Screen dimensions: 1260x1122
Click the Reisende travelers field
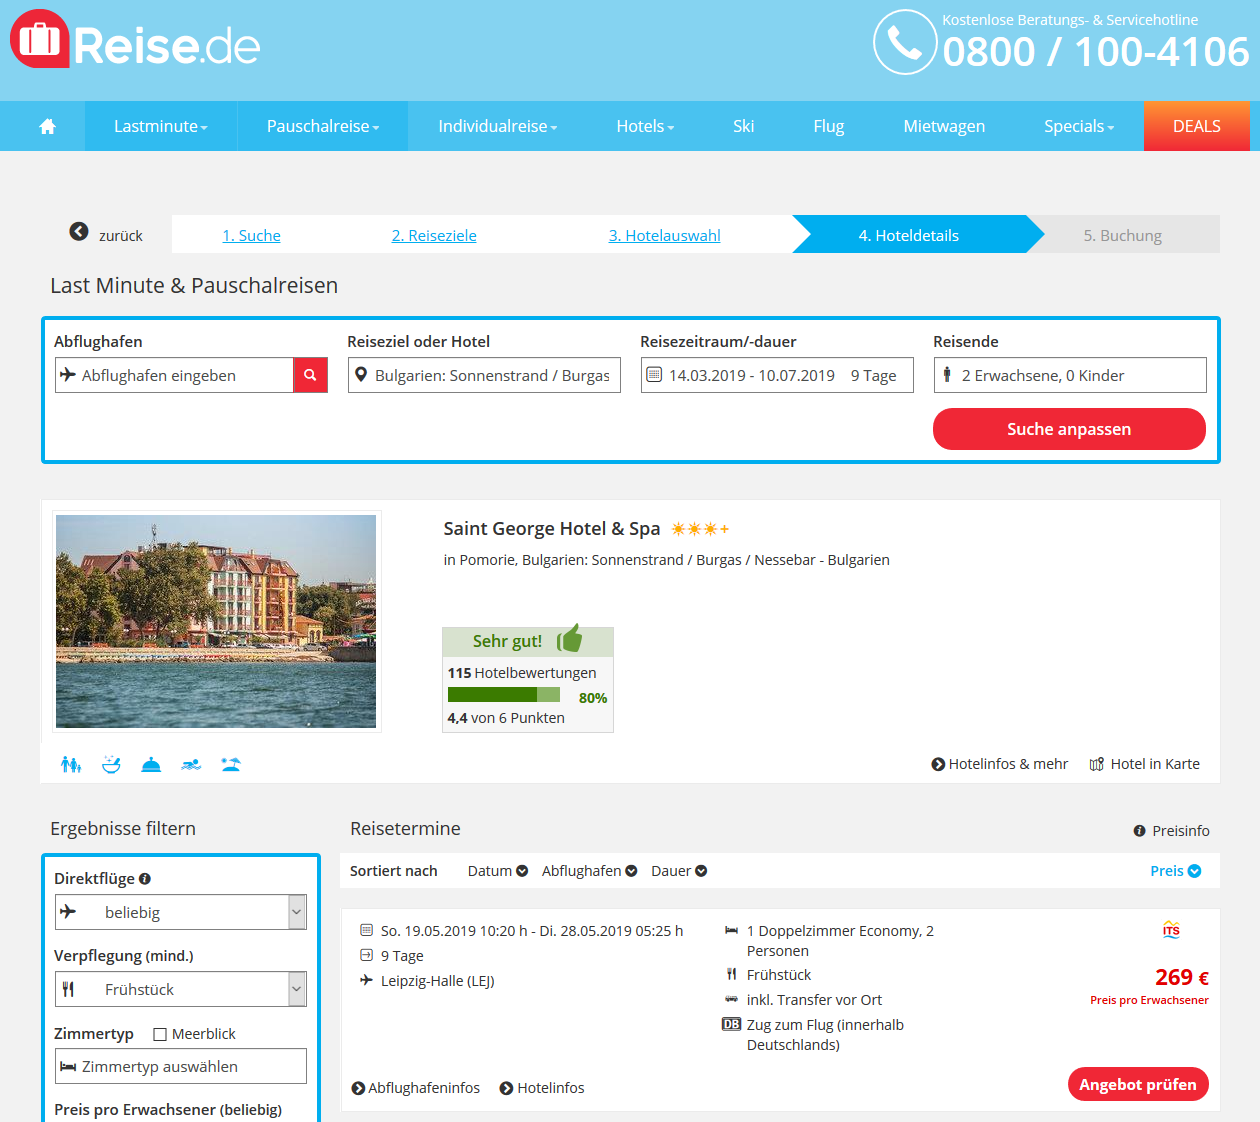pyautogui.click(x=1070, y=375)
